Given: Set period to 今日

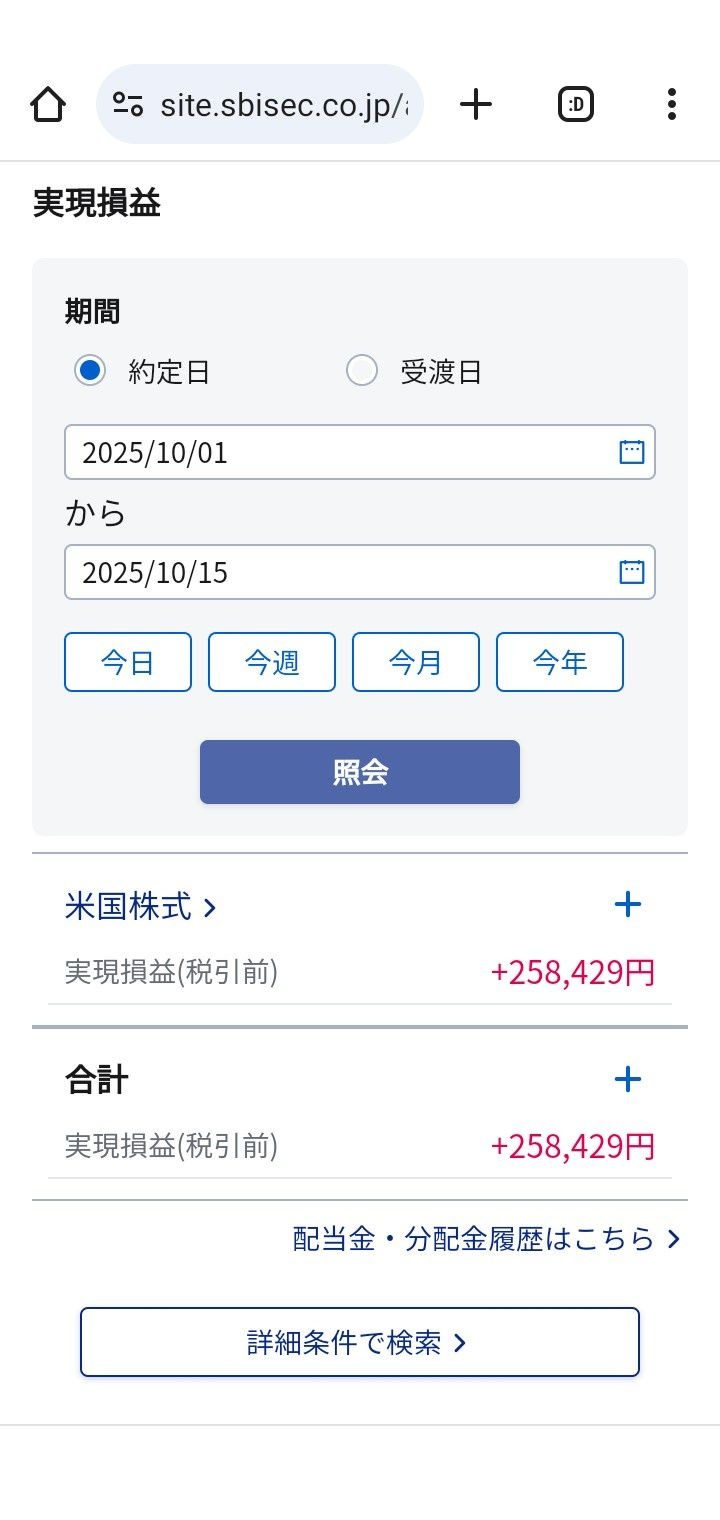Looking at the screenshot, I should pos(128,662).
